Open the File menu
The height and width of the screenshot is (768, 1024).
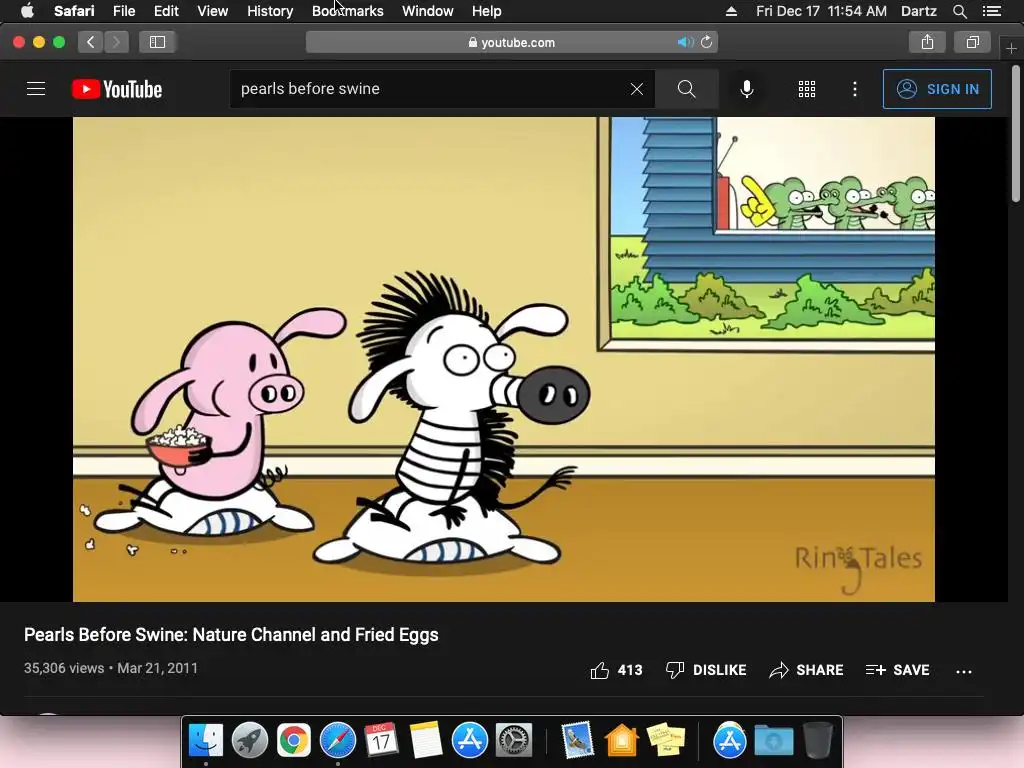tap(124, 11)
